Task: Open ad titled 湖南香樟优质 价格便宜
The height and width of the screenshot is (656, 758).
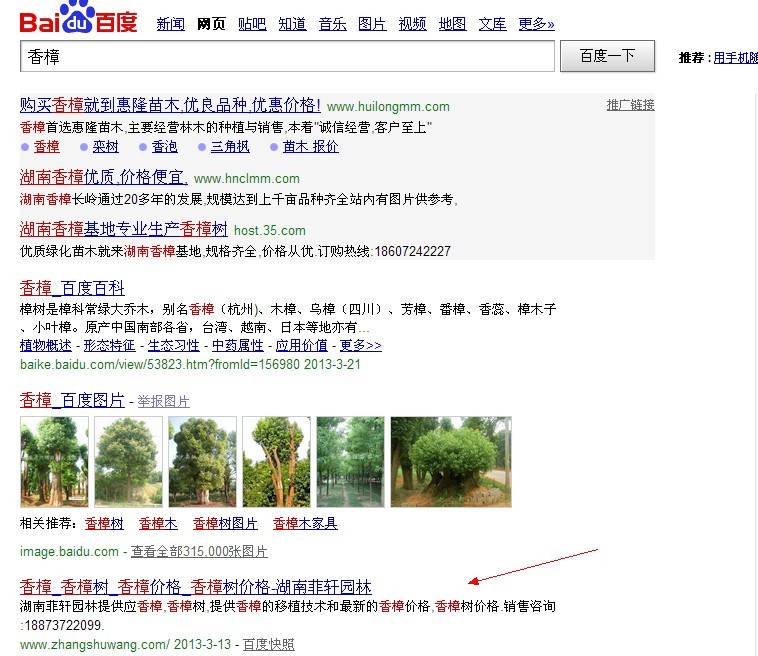Action: (x=104, y=177)
